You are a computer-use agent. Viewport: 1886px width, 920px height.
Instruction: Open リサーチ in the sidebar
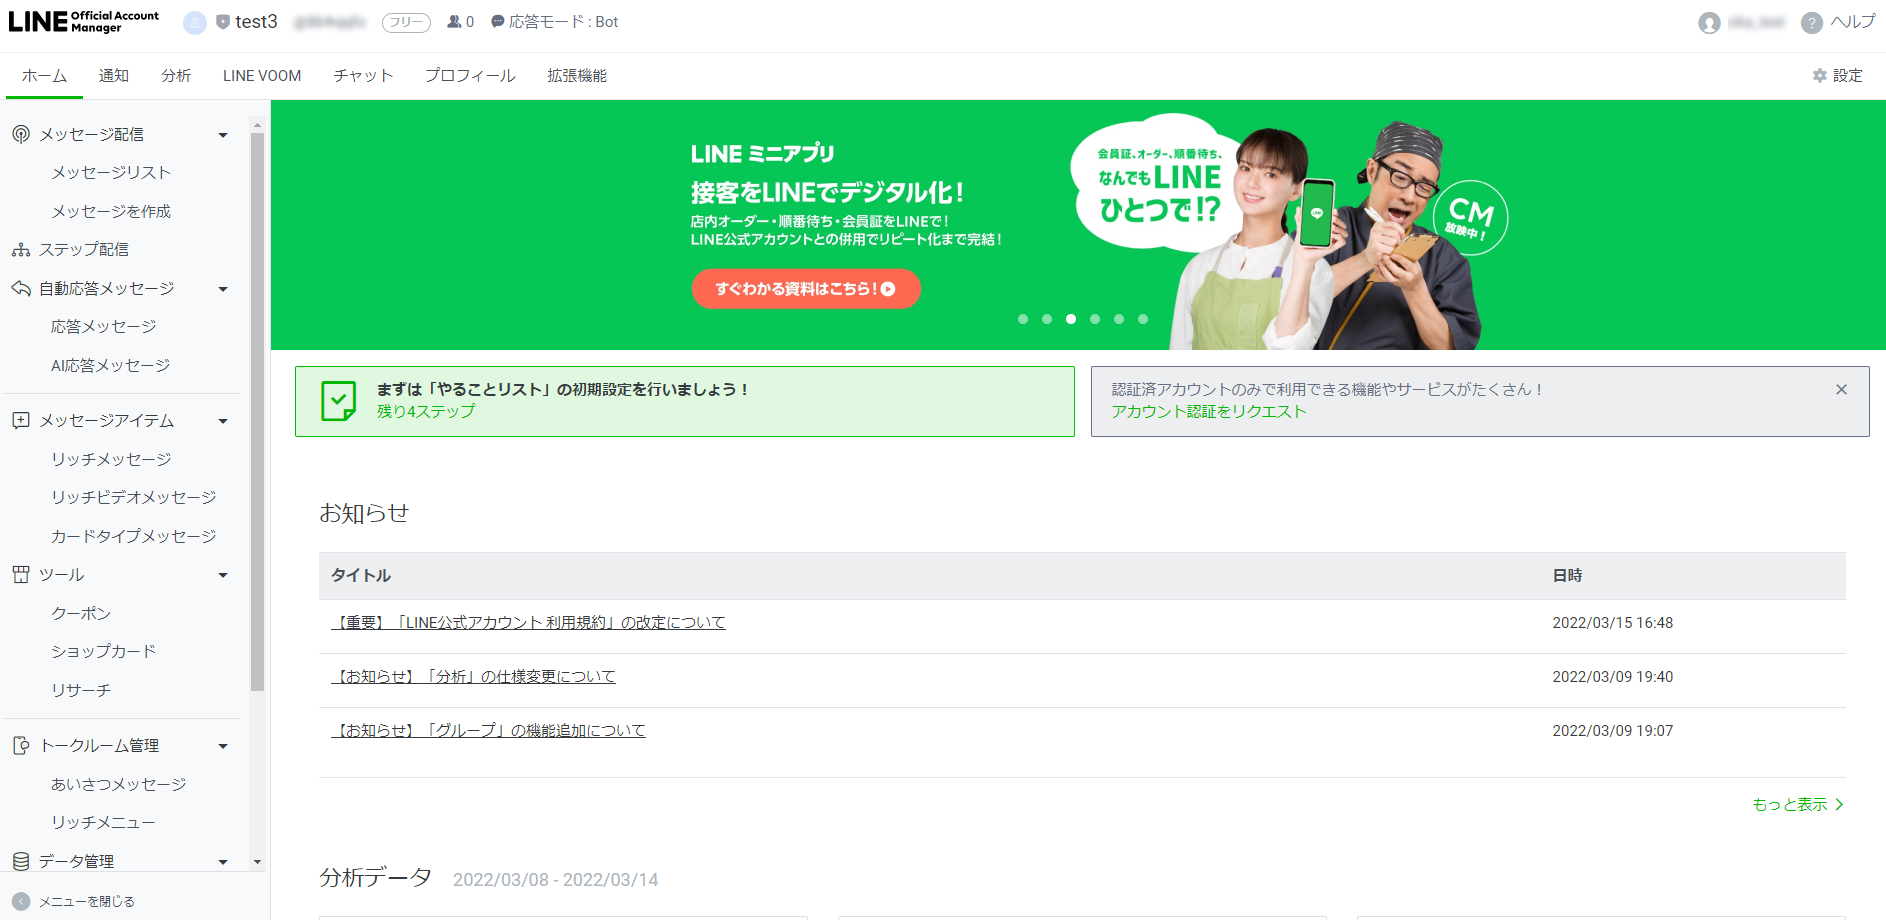coord(81,691)
